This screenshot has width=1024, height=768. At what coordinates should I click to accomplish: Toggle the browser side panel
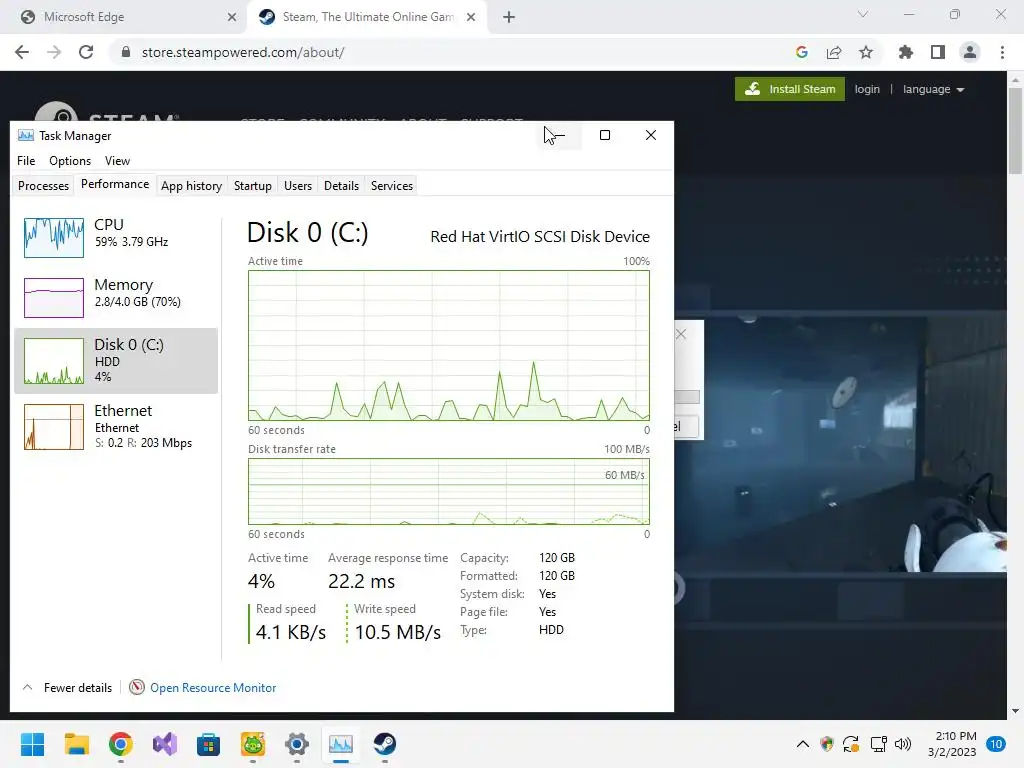pos(938,52)
